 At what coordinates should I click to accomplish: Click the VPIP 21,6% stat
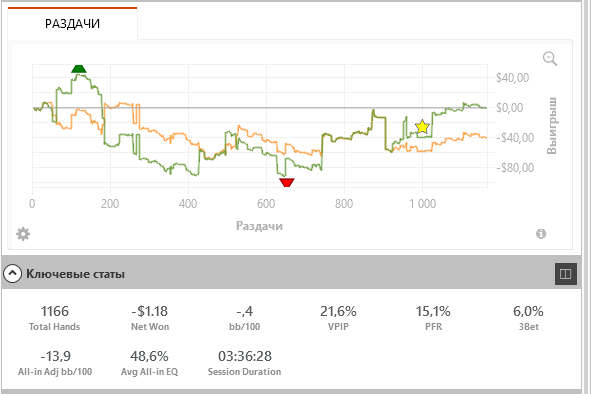[x=338, y=318]
